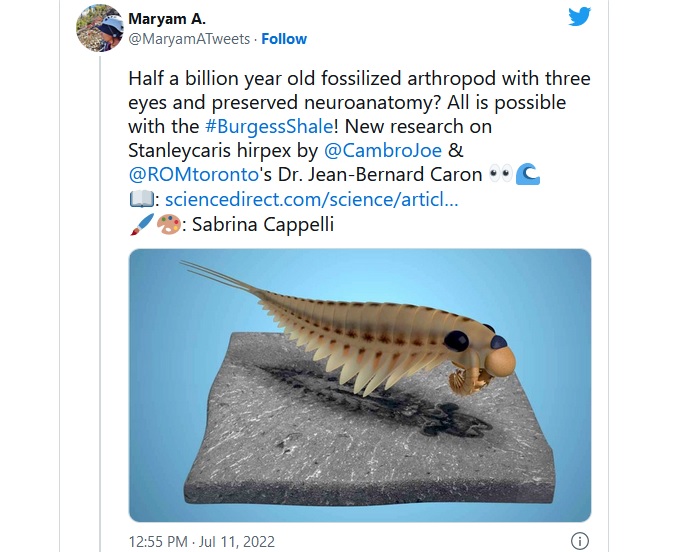Screen dimensions: 679x552
Task: Click the Maryam A. display name
Action: pos(167,19)
